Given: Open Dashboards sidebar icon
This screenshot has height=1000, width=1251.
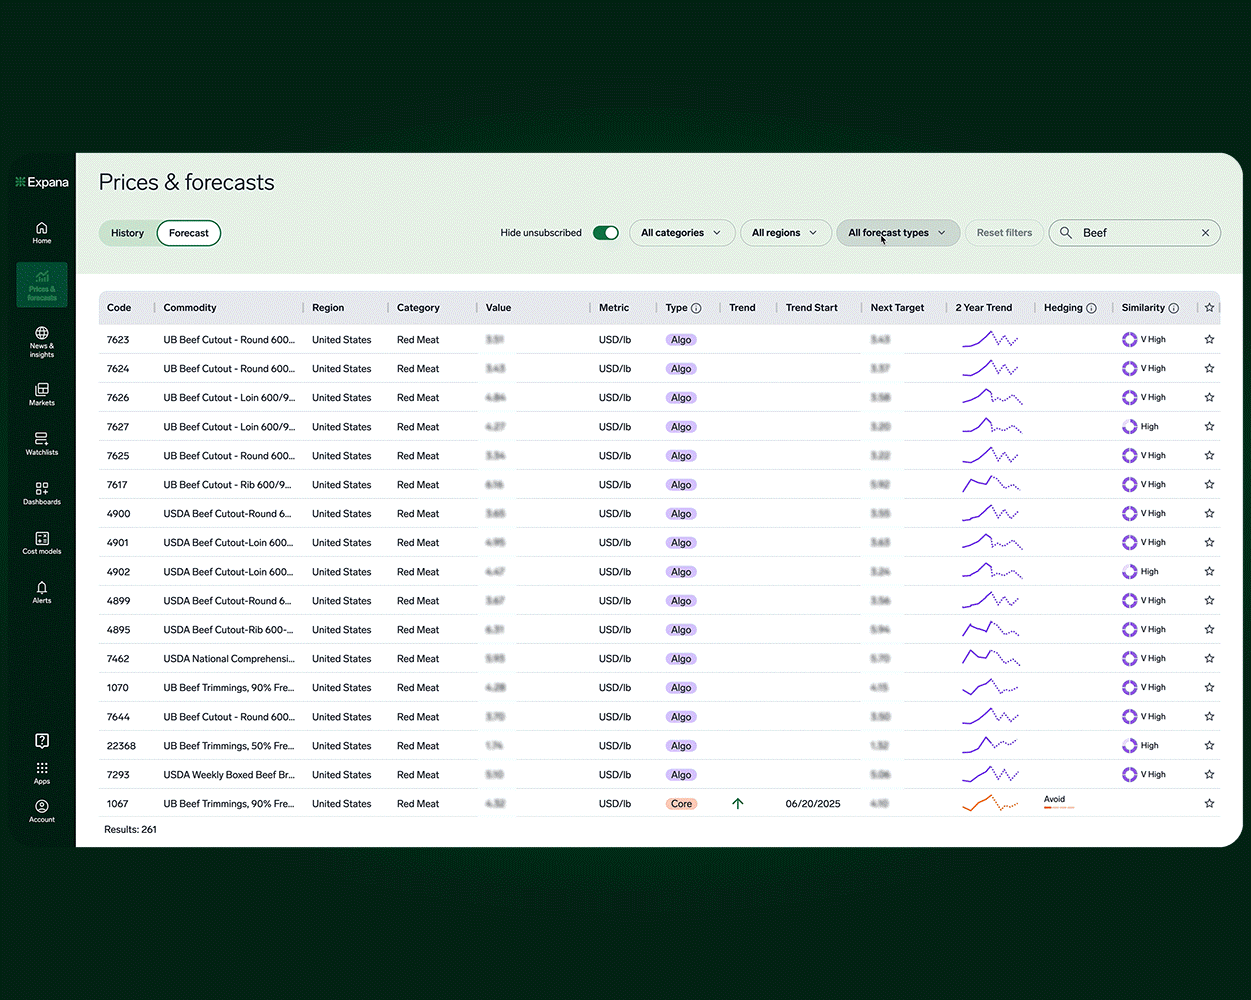Looking at the screenshot, I should click(41, 493).
